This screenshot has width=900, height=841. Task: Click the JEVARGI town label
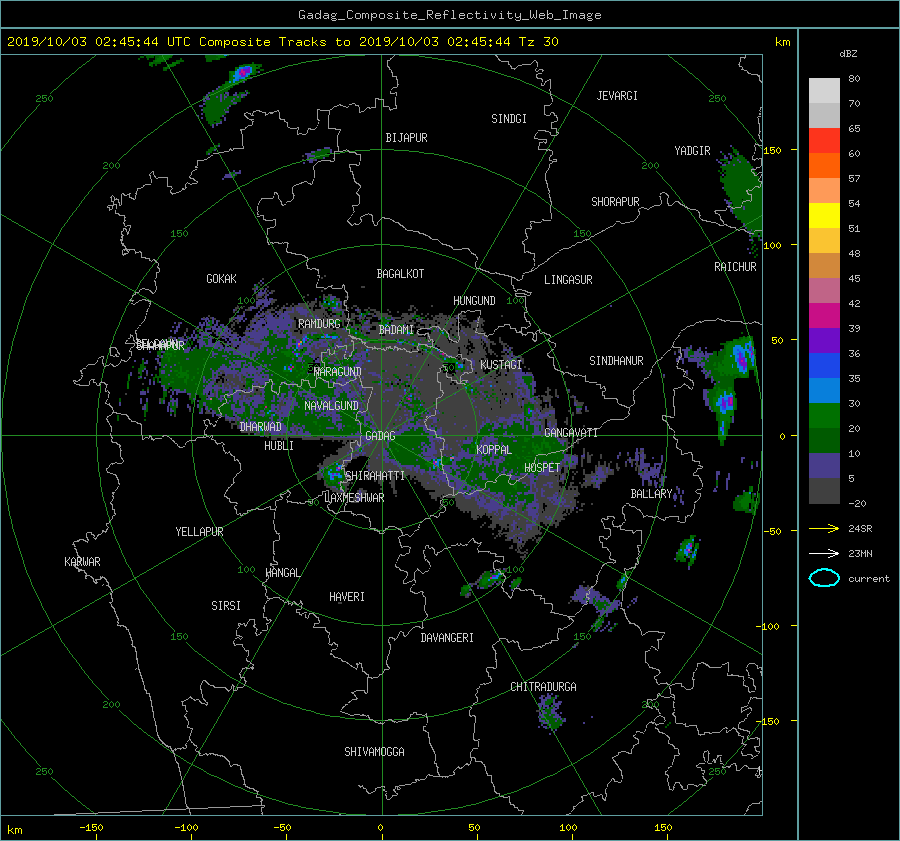pos(617,96)
